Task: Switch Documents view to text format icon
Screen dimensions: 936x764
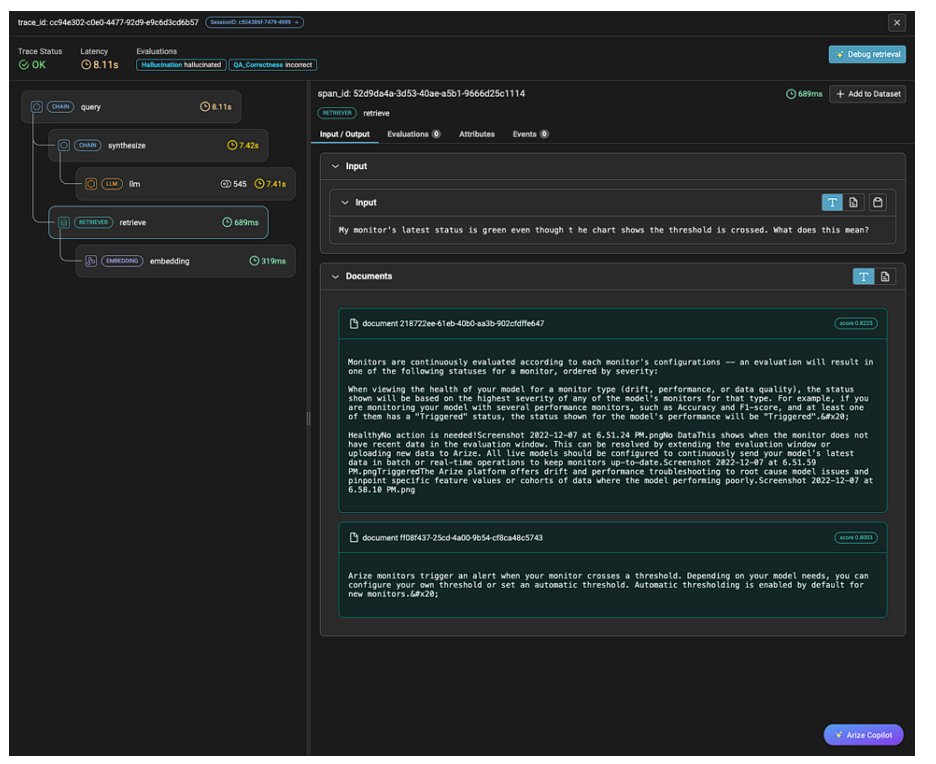Action: coord(863,276)
